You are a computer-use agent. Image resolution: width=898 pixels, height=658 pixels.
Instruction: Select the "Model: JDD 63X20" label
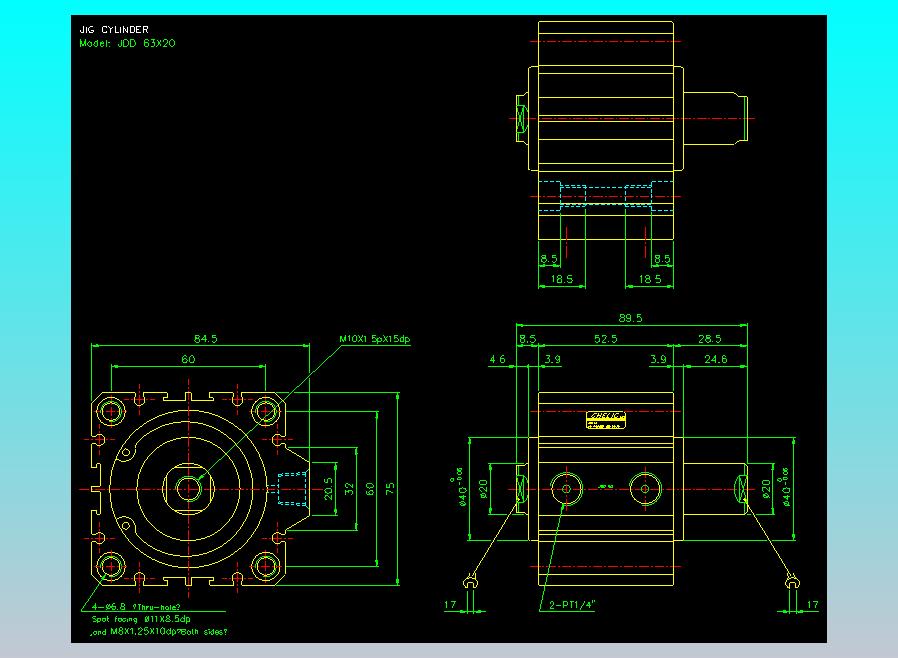coord(127,44)
